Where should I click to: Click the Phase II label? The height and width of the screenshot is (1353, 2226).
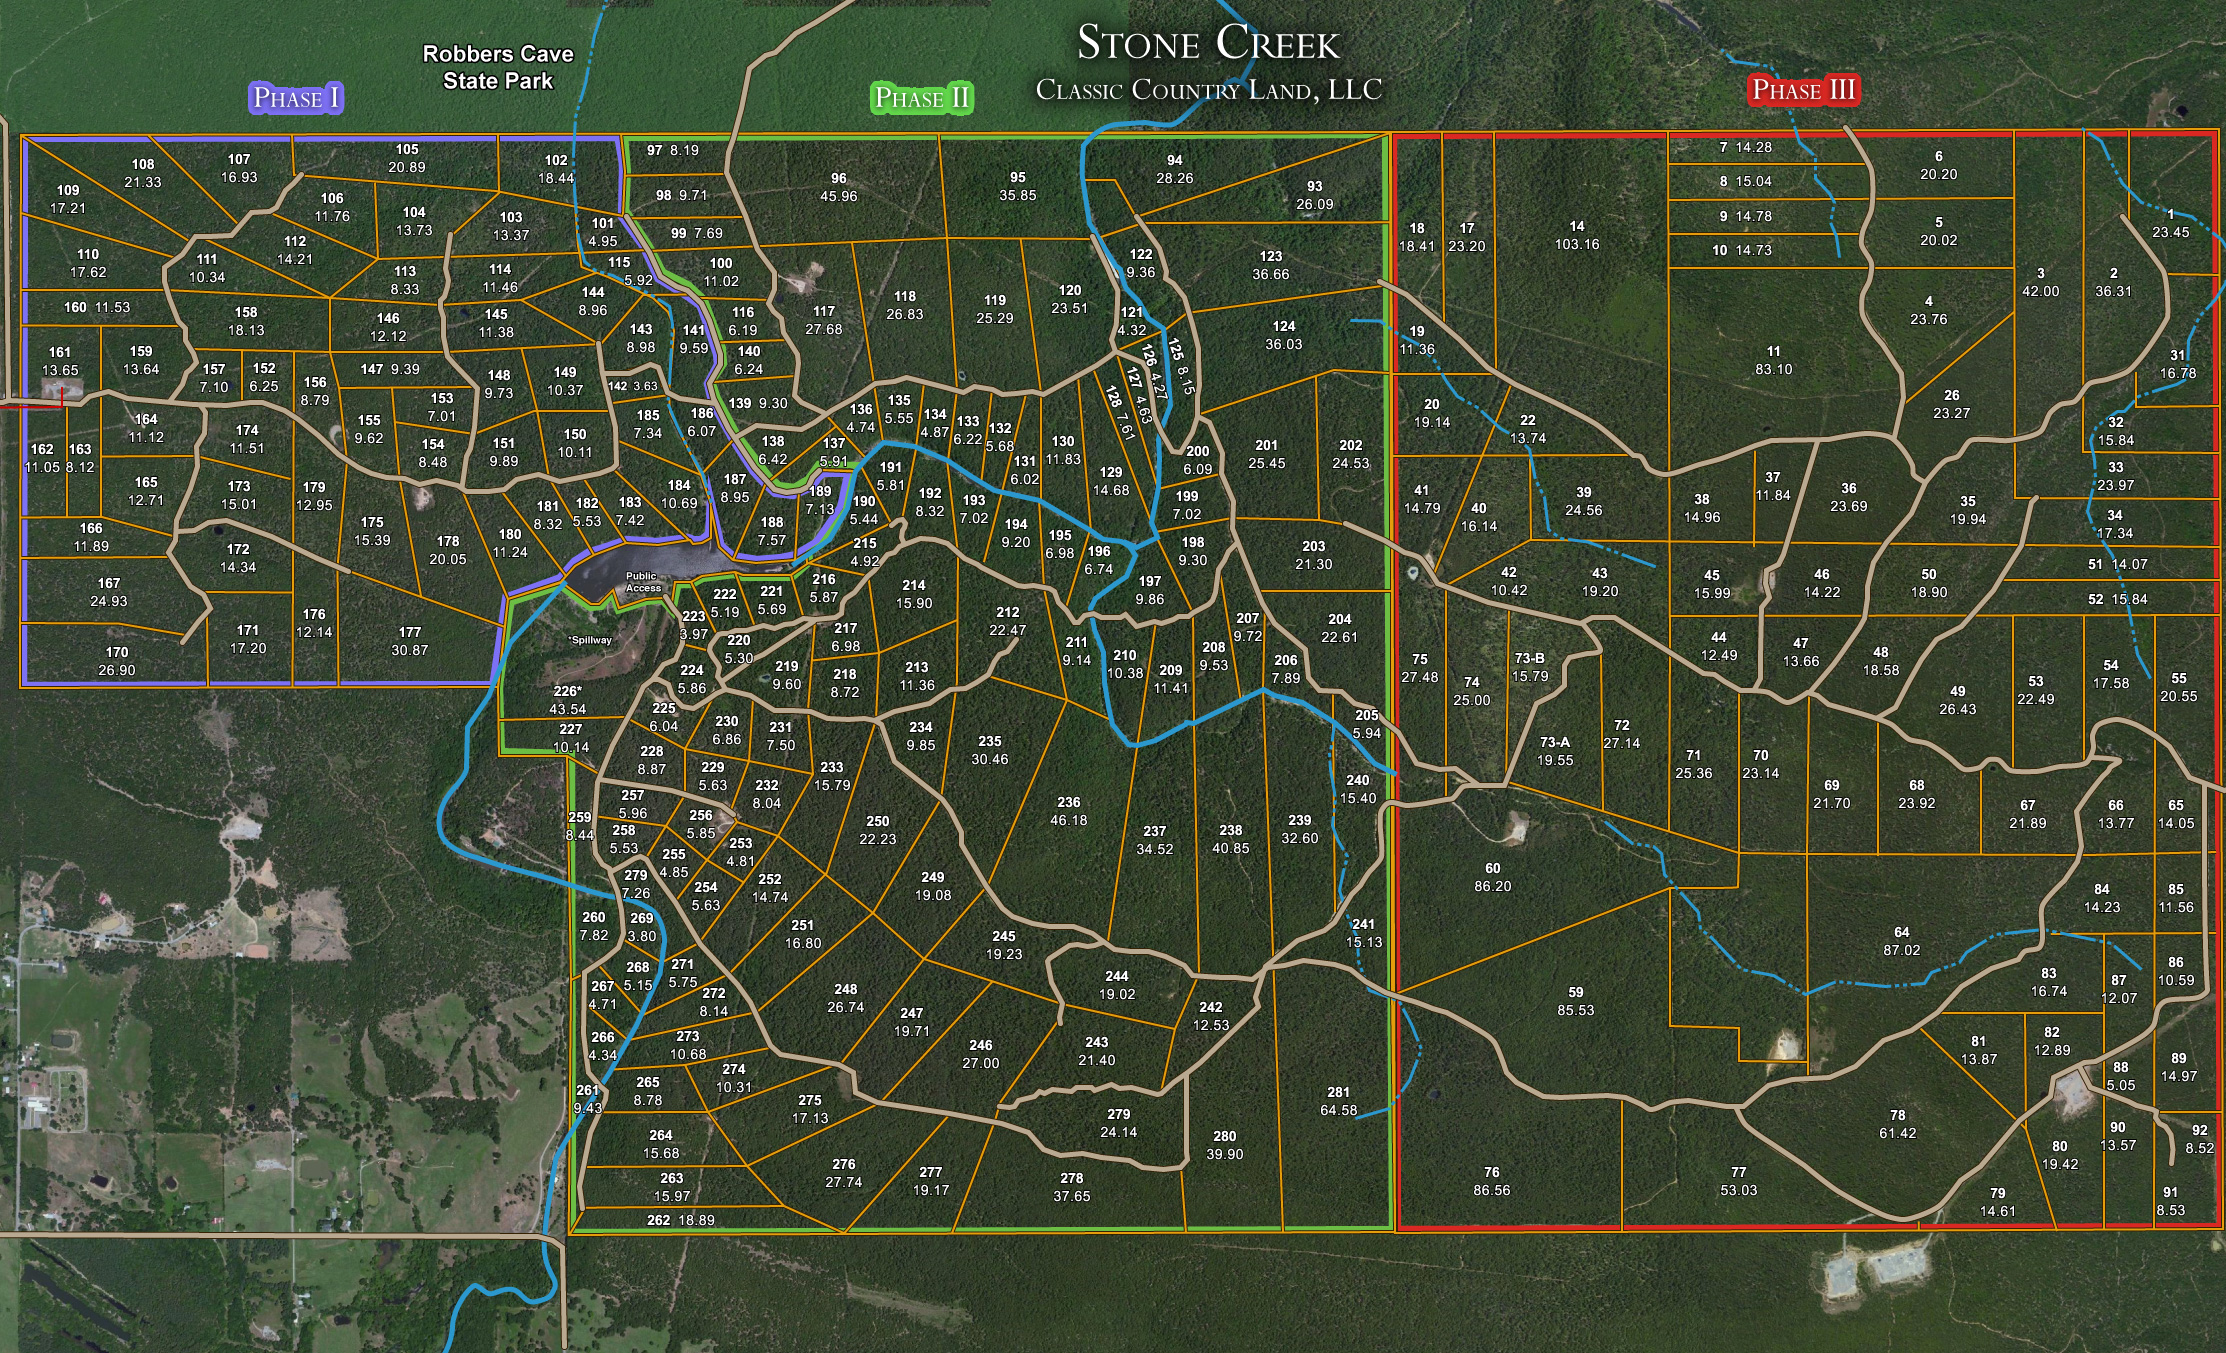click(922, 98)
